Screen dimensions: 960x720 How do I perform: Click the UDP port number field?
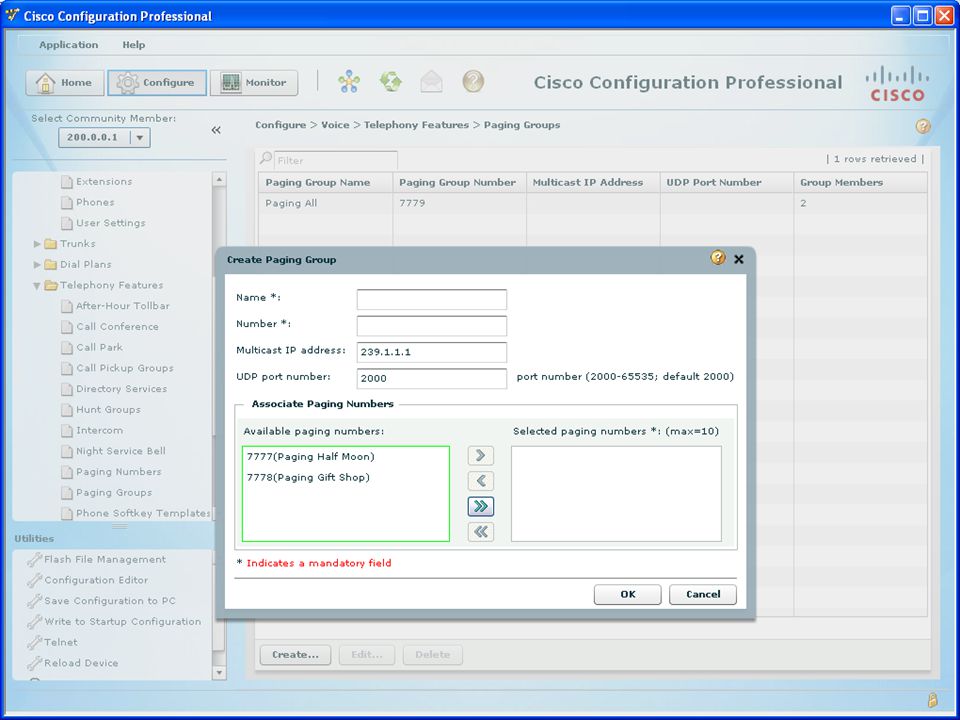click(432, 378)
